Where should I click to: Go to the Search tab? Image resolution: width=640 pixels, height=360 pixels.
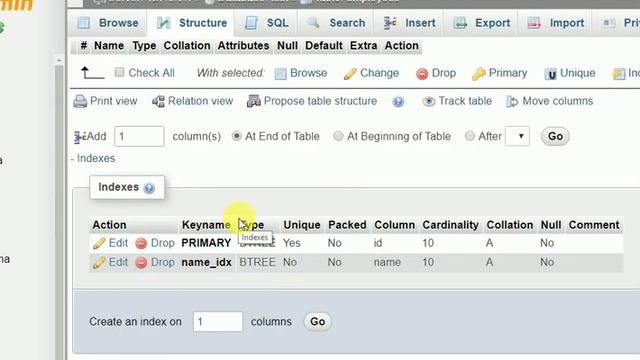pyautogui.click(x=336, y=23)
